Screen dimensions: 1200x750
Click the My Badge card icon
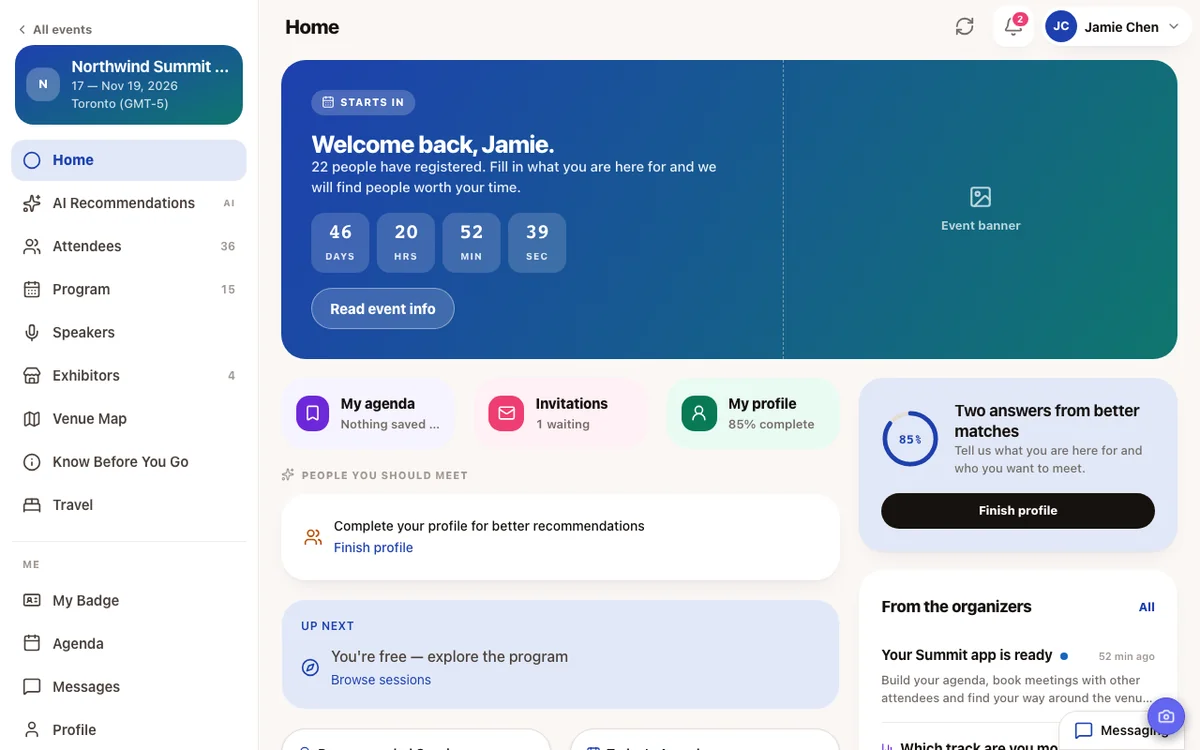[x=32, y=600]
